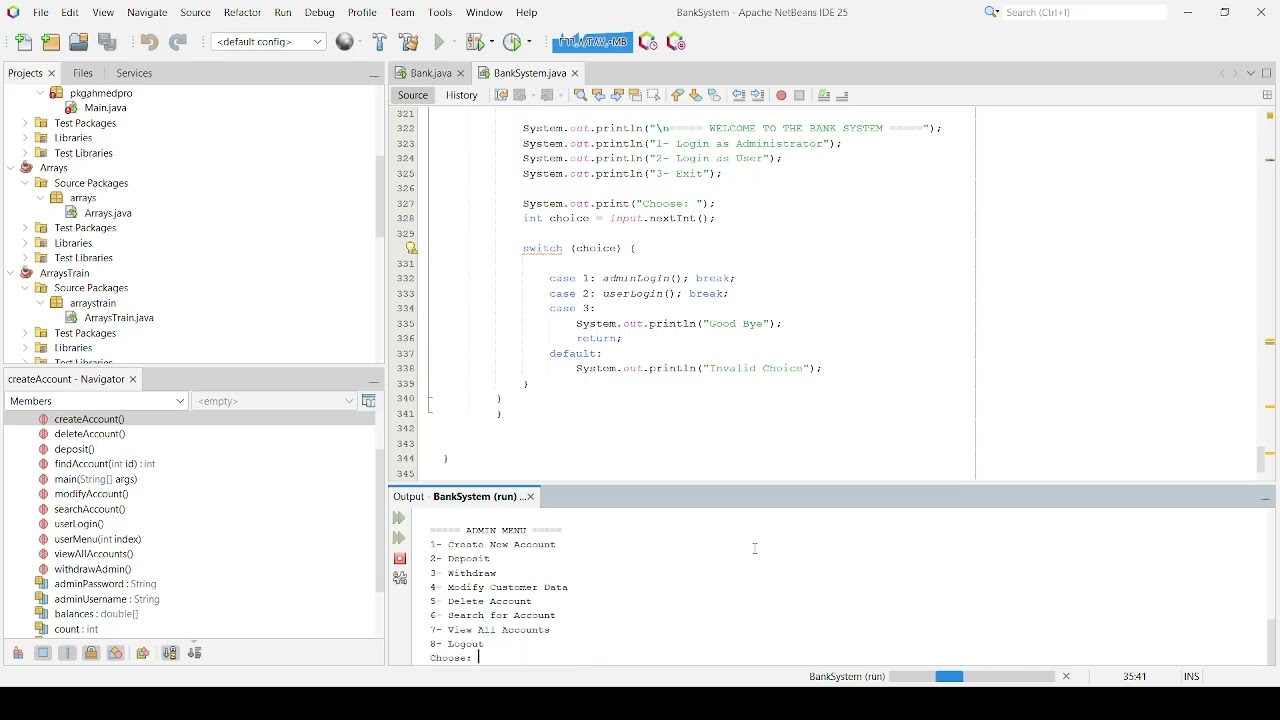Toggle Sort by Source in Navigator
Viewport: 1280px width, 720px height.
click(195, 653)
